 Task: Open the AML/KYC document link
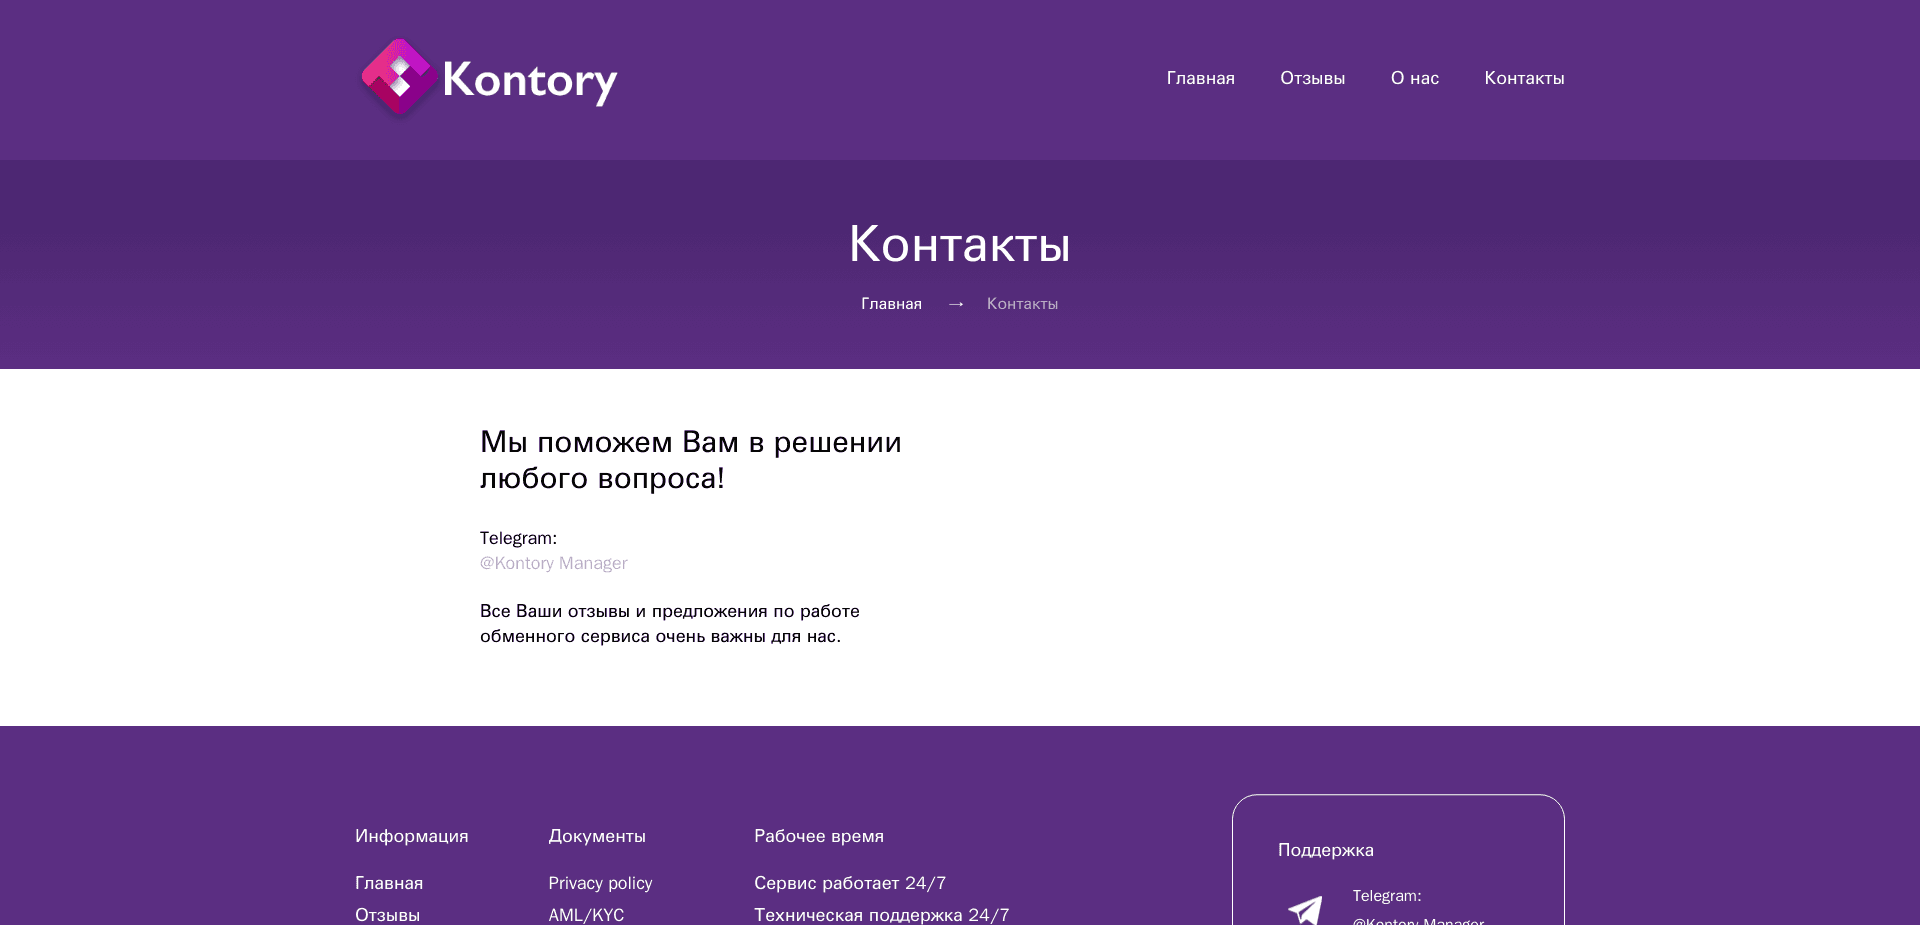point(586,914)
